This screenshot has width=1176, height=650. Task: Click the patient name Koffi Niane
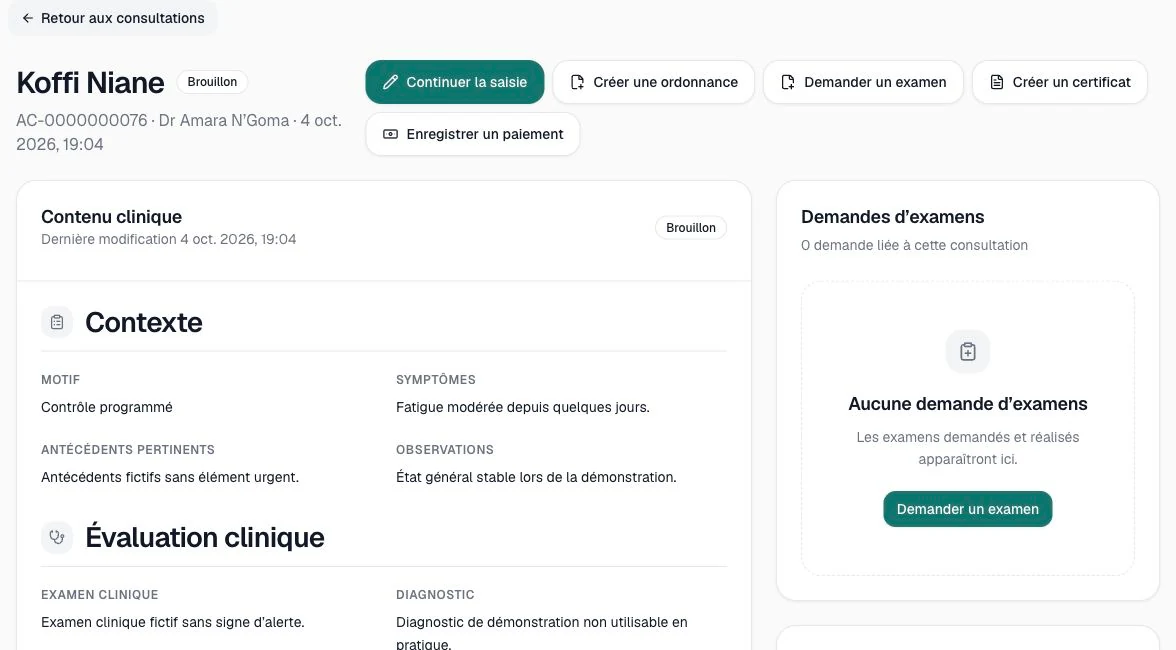point(90,82)
